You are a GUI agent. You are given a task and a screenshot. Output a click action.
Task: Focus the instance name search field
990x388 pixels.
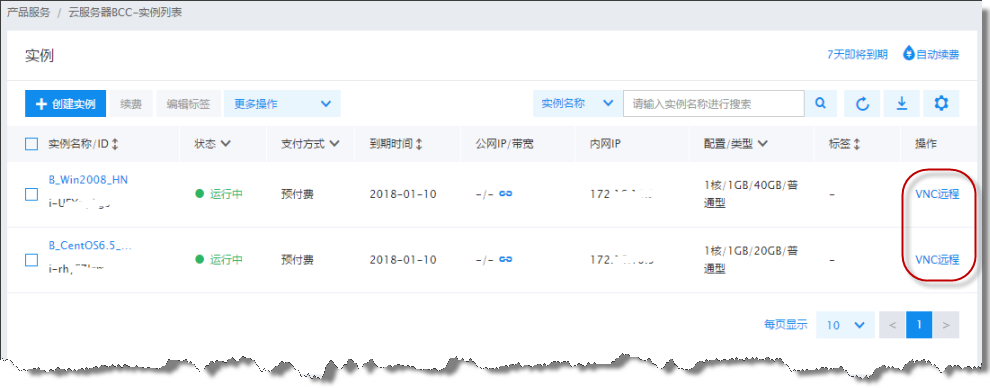click(x=713, y=103)
